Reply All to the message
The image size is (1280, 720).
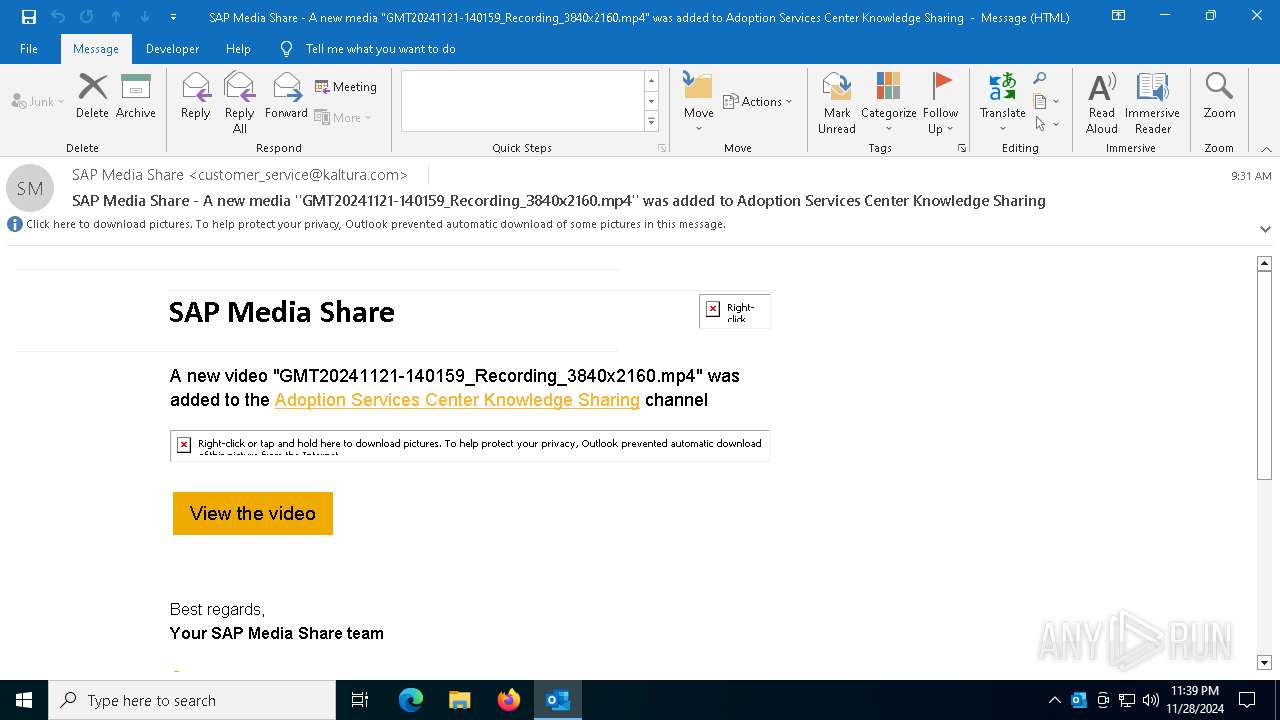239,102
